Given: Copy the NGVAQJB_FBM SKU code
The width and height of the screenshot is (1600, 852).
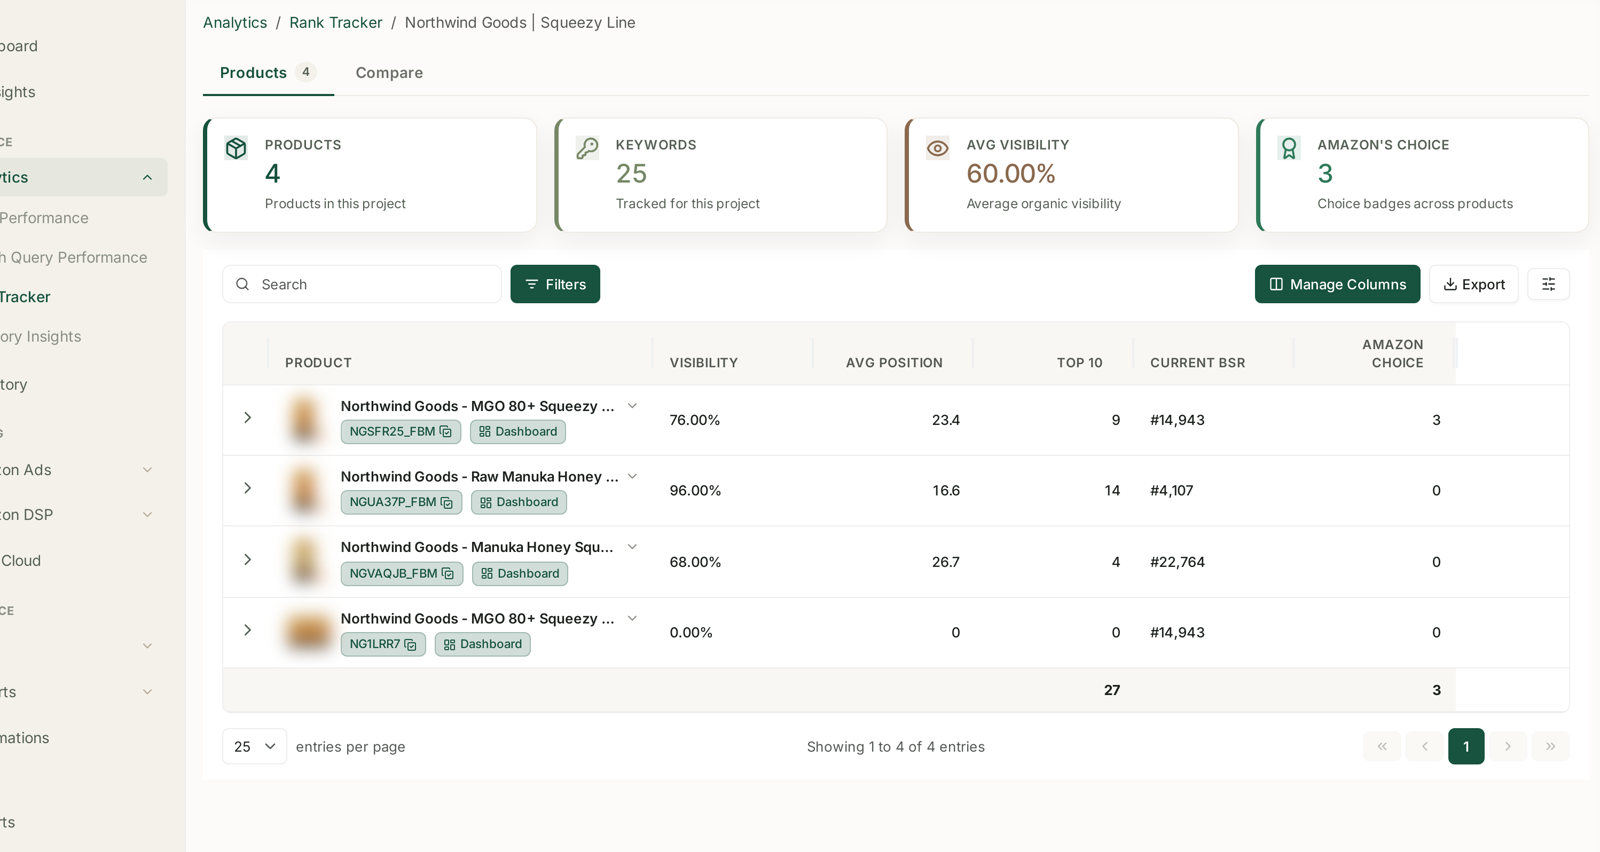Looking at the screenshot, I should pos(448,573).
